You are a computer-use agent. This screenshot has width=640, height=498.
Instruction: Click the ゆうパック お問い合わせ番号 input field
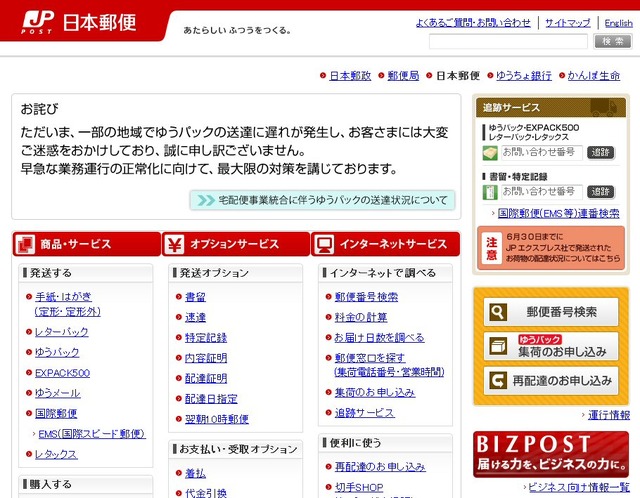pos(541,153)
